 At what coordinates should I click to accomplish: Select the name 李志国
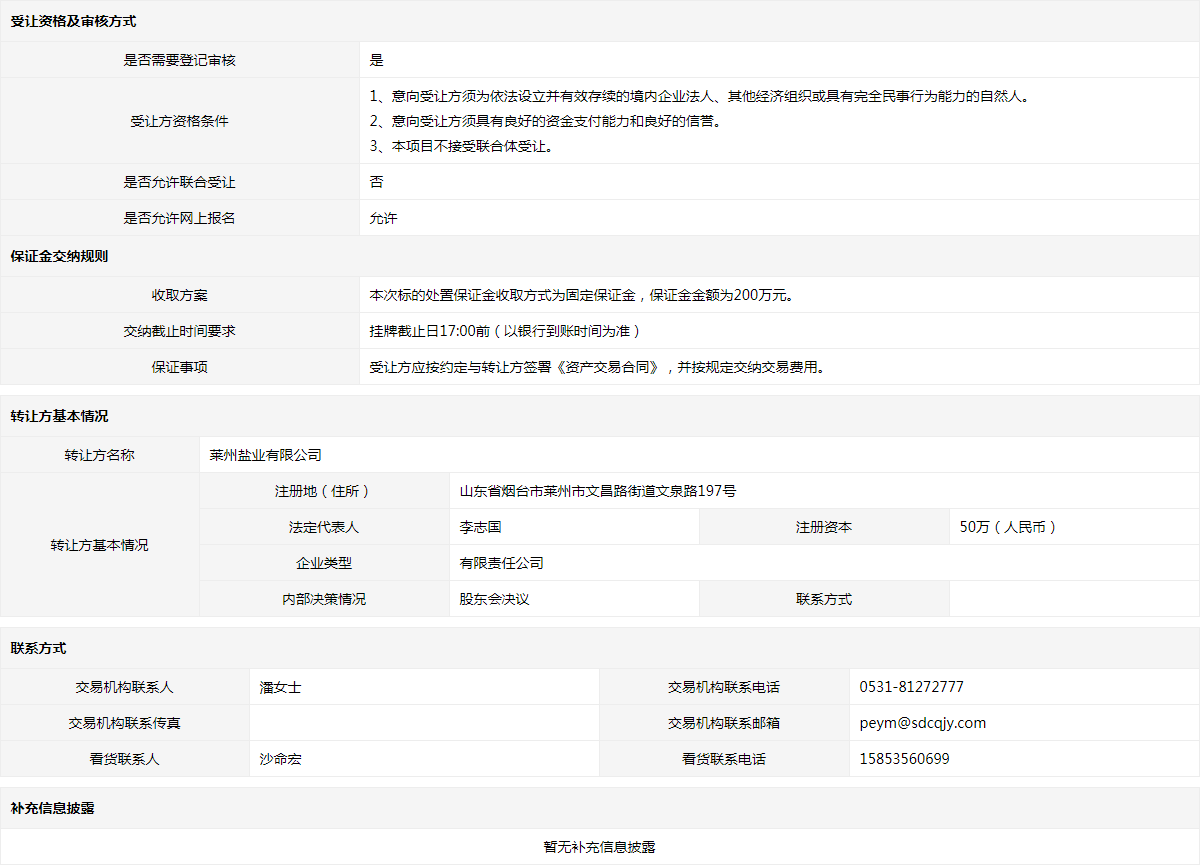click(x=480, y=527)
